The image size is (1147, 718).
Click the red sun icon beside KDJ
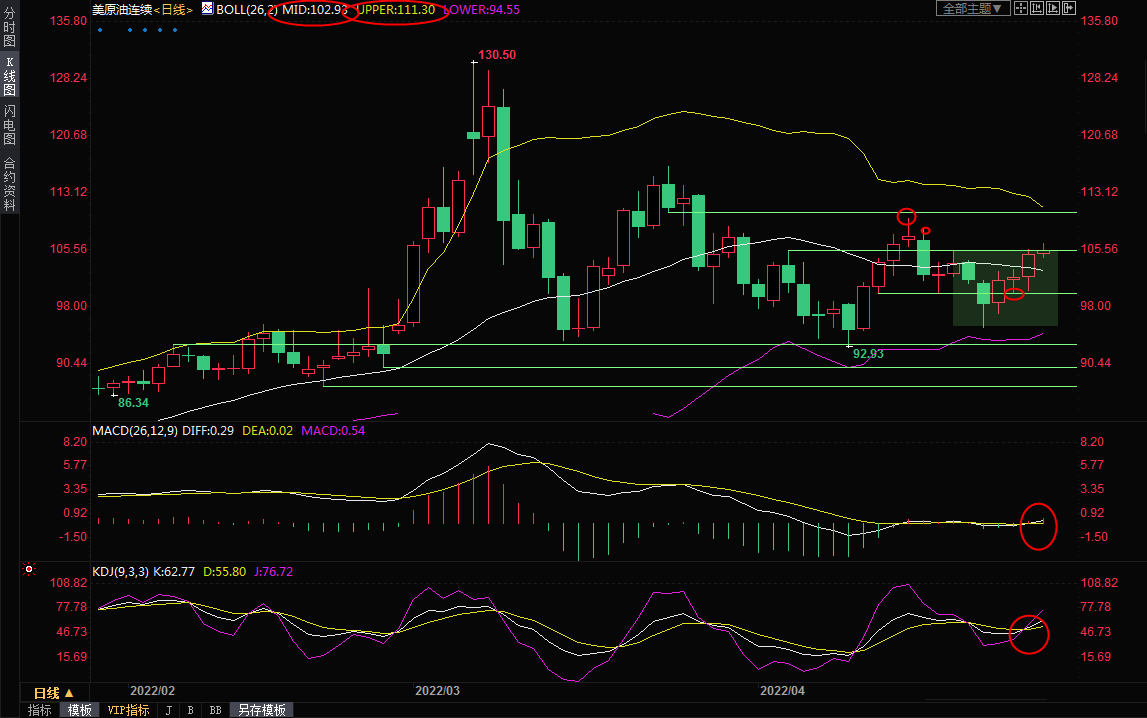pyautogui.click(x=29, y=571)
